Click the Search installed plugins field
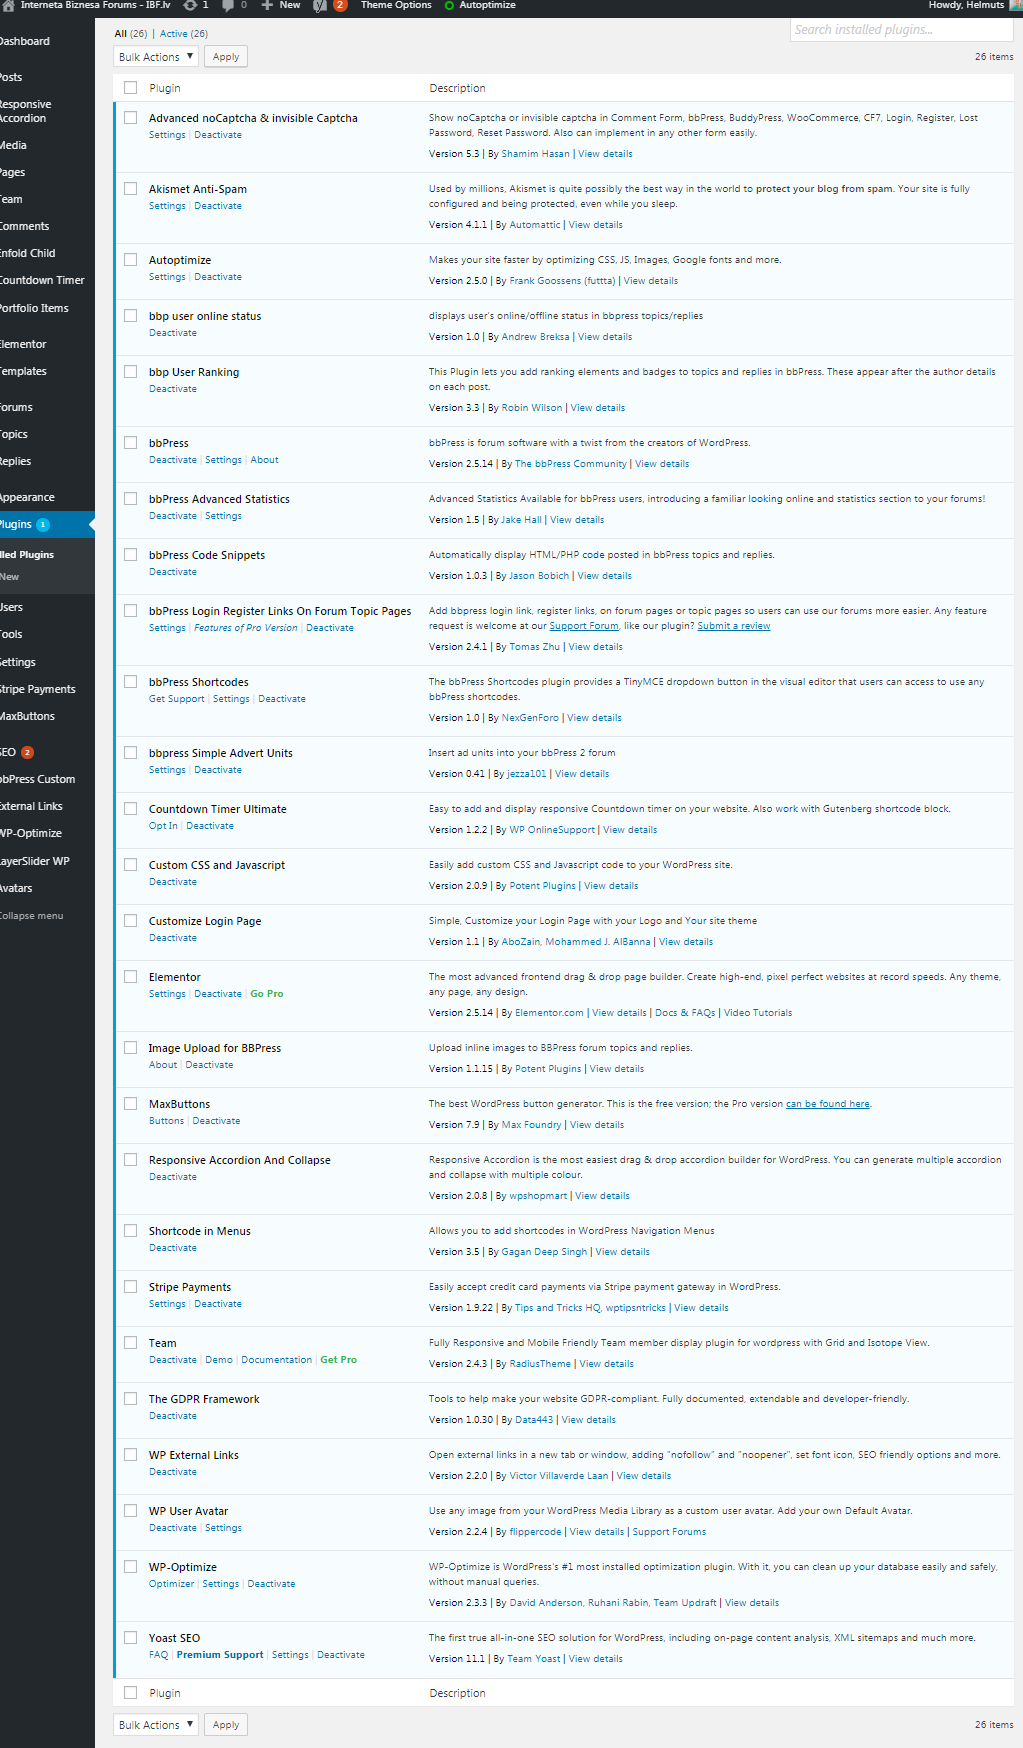The height and width of the screenshot is (1748, 1023). [901, 30]
